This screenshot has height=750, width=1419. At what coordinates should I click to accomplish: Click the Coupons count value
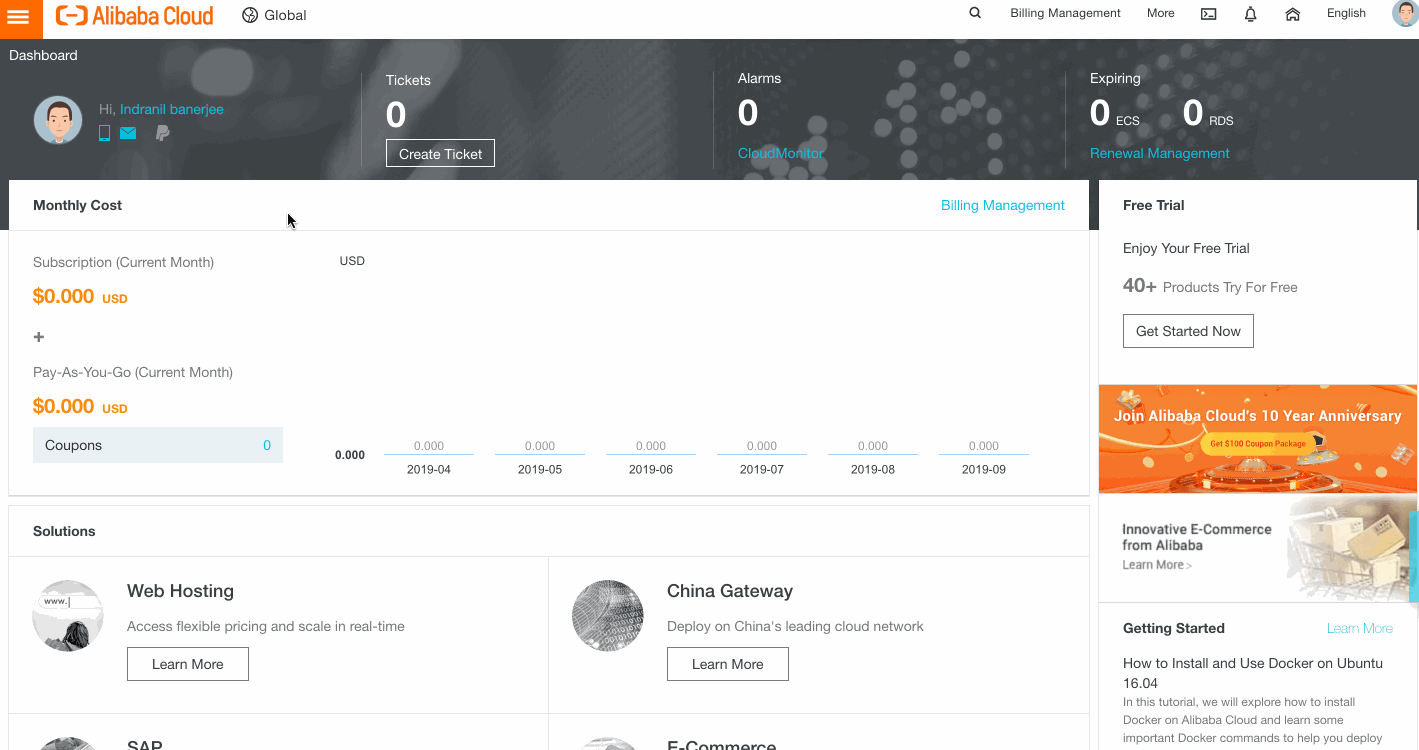point(267,445)
